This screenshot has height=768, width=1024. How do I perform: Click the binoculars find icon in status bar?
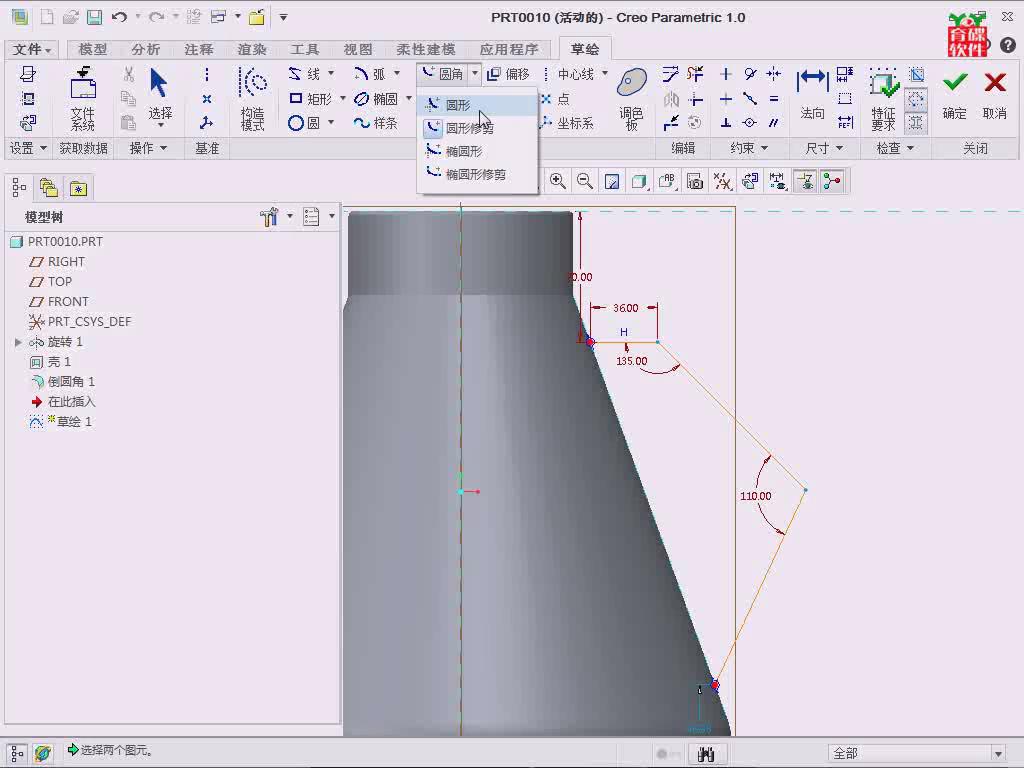point(705,754)
